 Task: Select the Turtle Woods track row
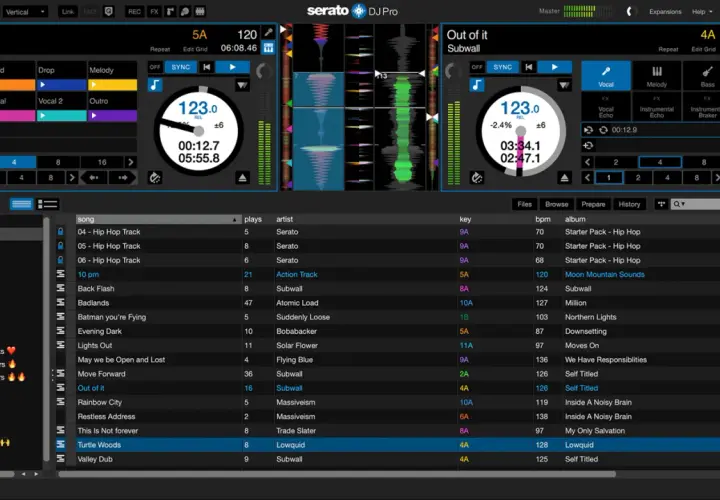[388, 445]
